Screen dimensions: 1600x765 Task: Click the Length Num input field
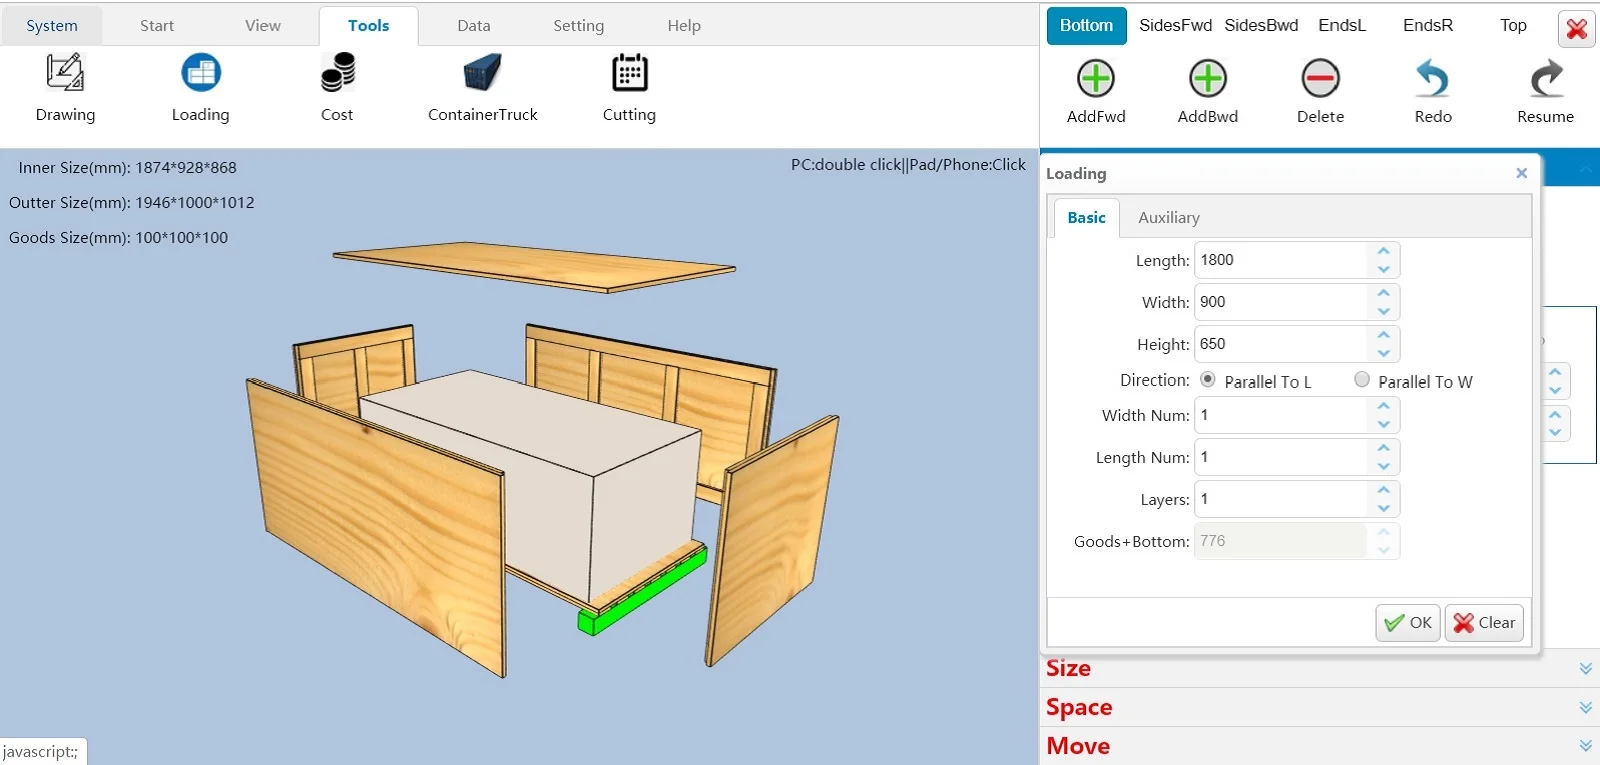(1281, 457)
